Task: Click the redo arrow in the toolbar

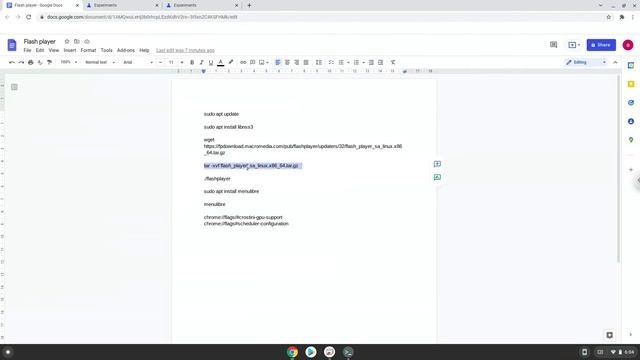Action: (x=21, y=62)
